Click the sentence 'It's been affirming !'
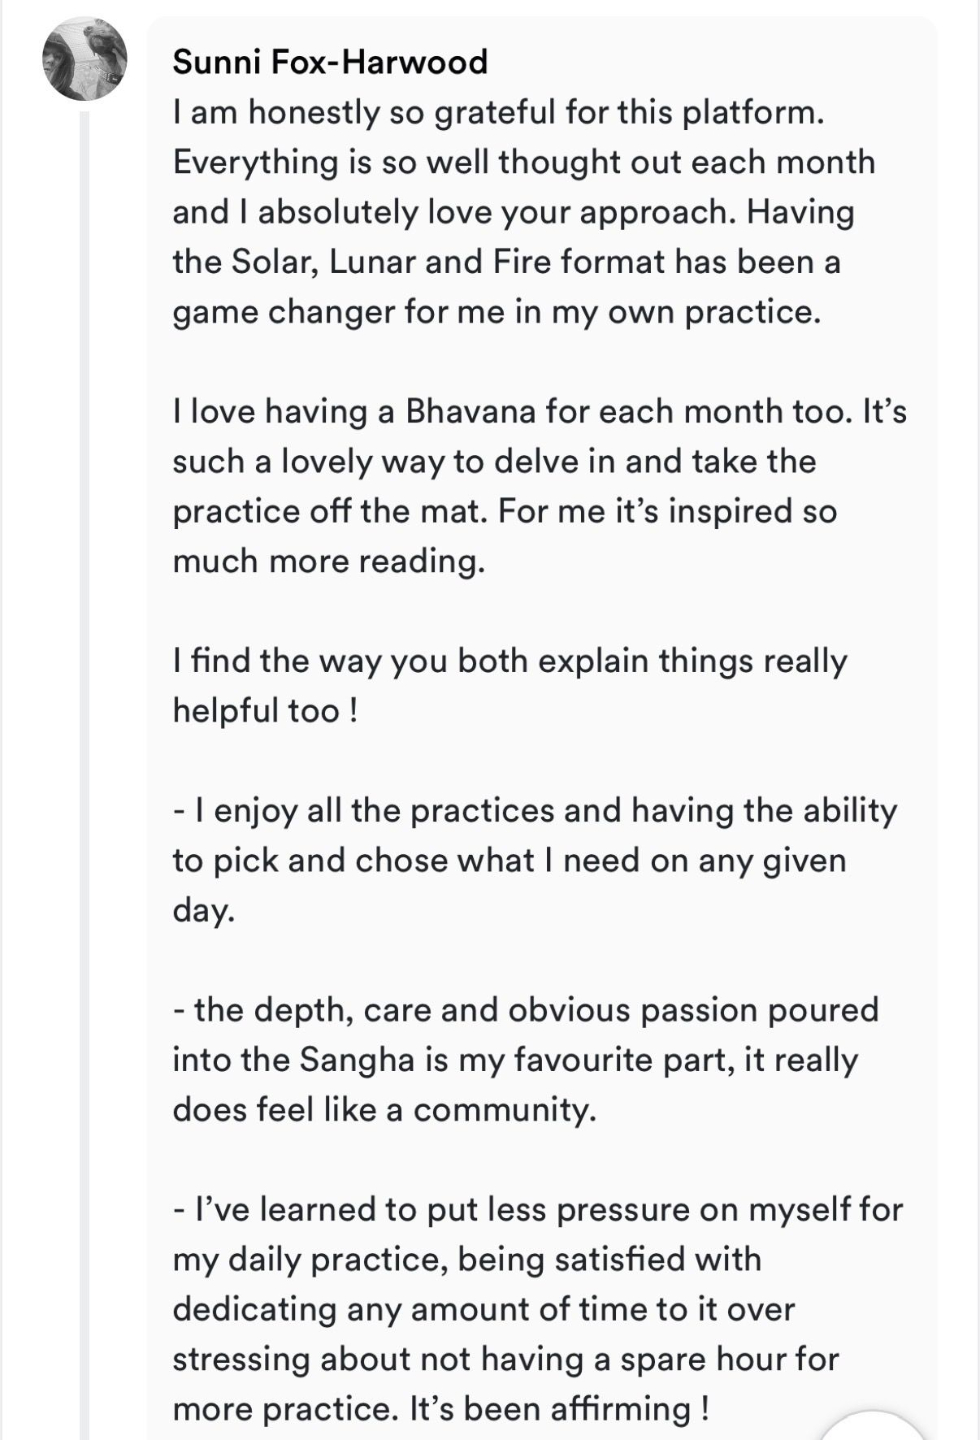The height and width of the screenshot is (1440, 980). 560,1409
